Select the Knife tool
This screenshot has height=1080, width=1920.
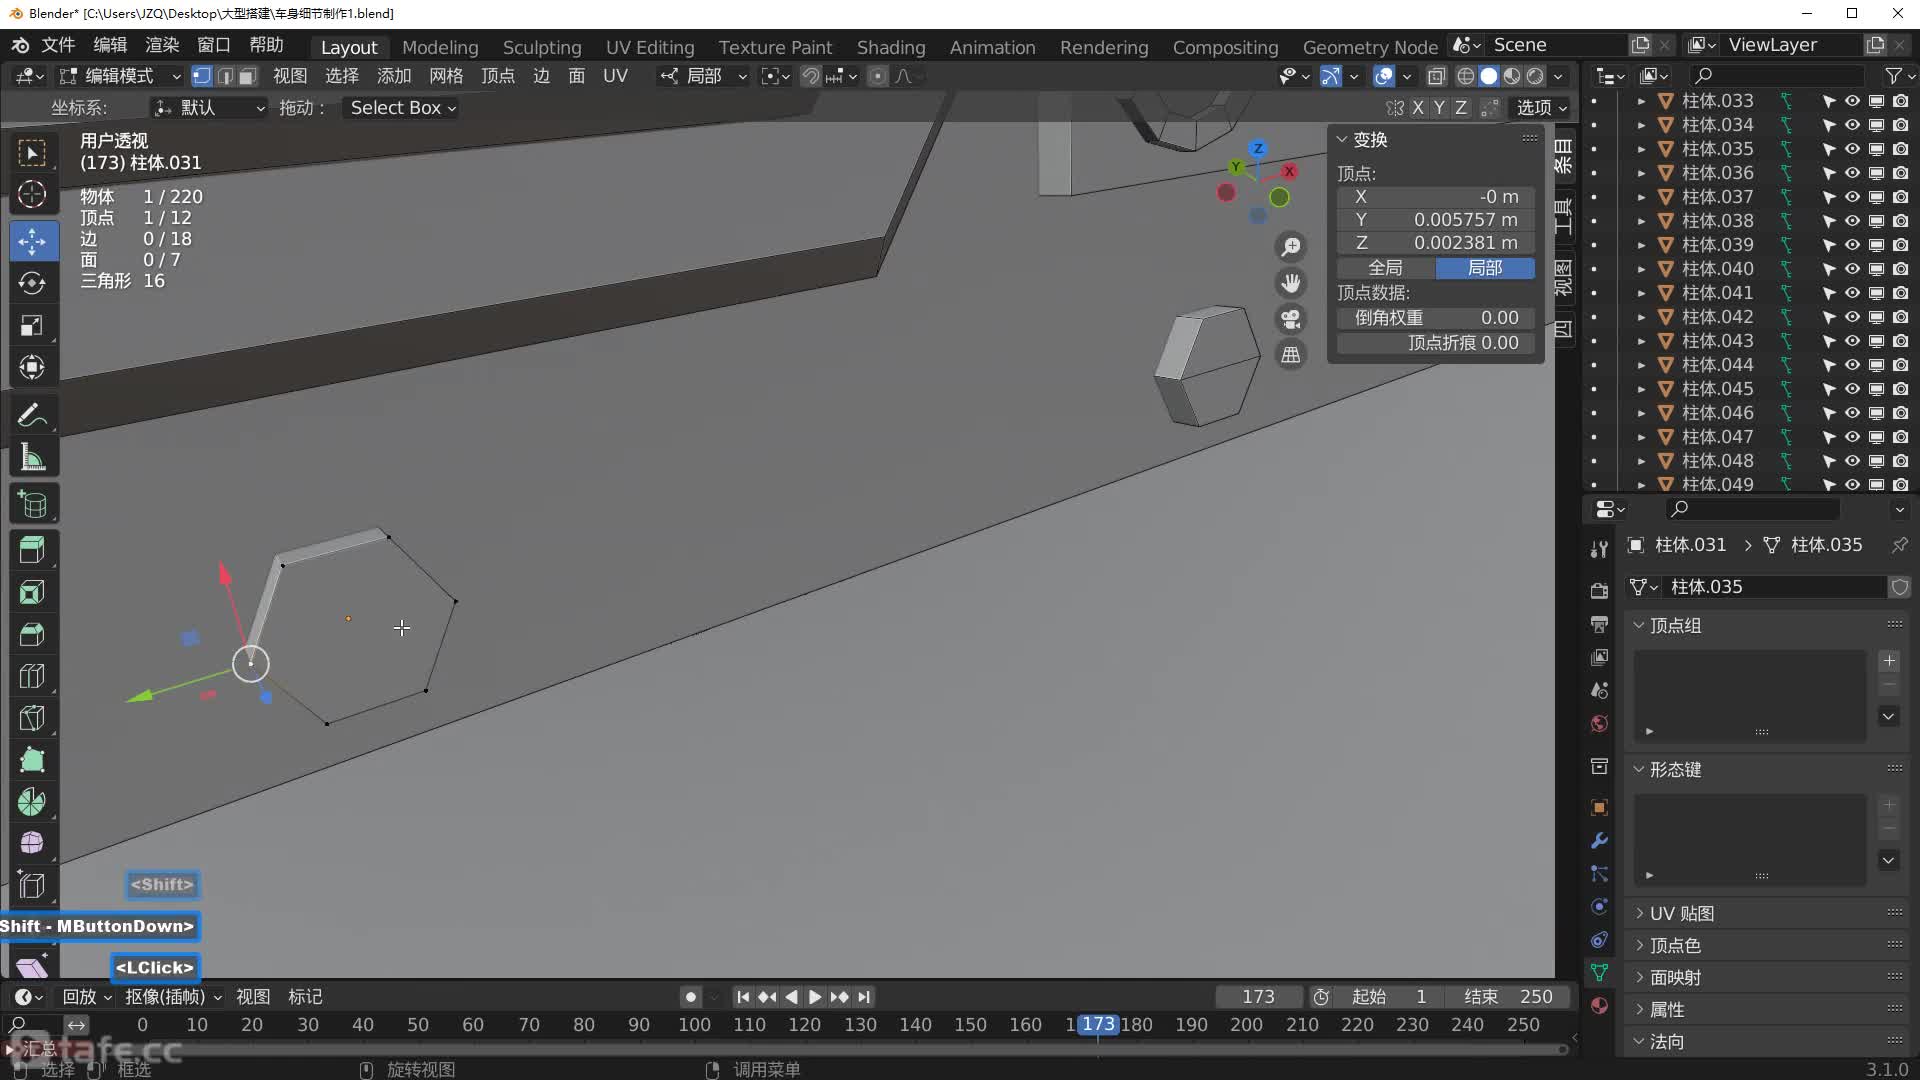point(32,718)
